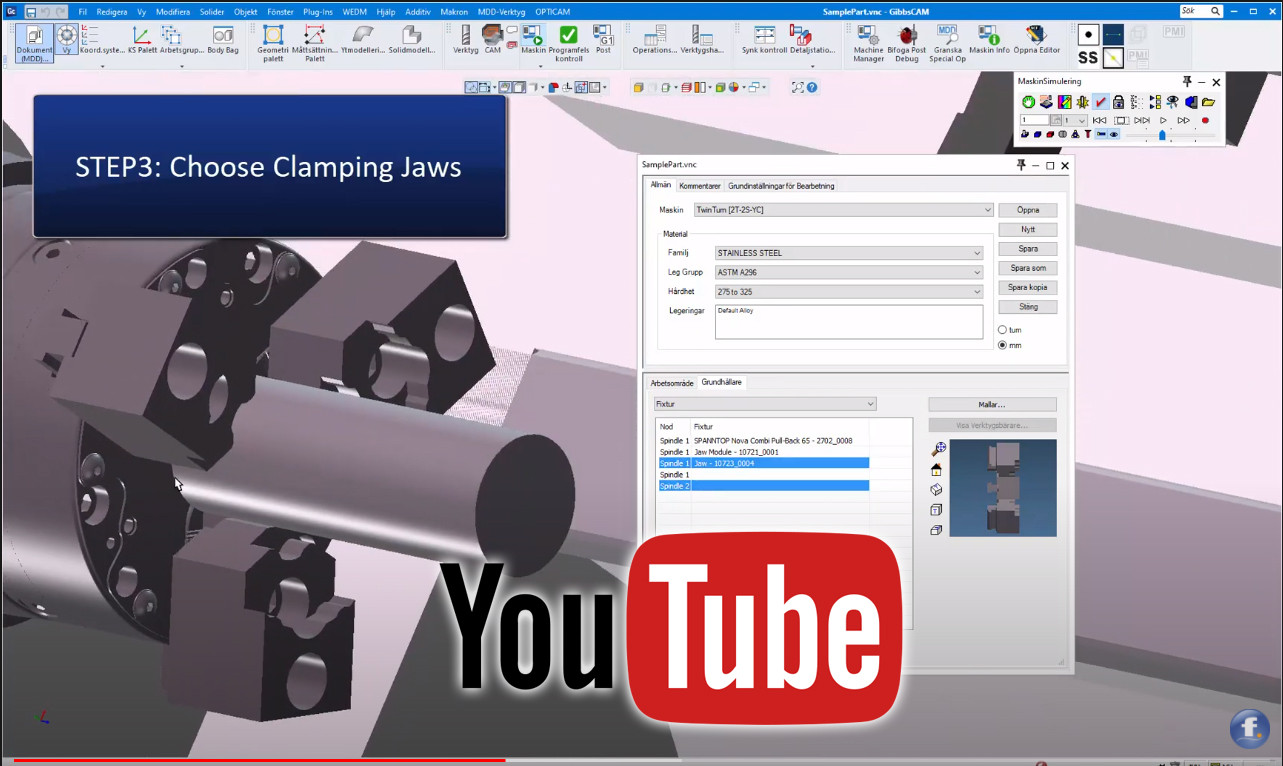Click the Spara kopia button
1283x766 pixels.
1028,287
